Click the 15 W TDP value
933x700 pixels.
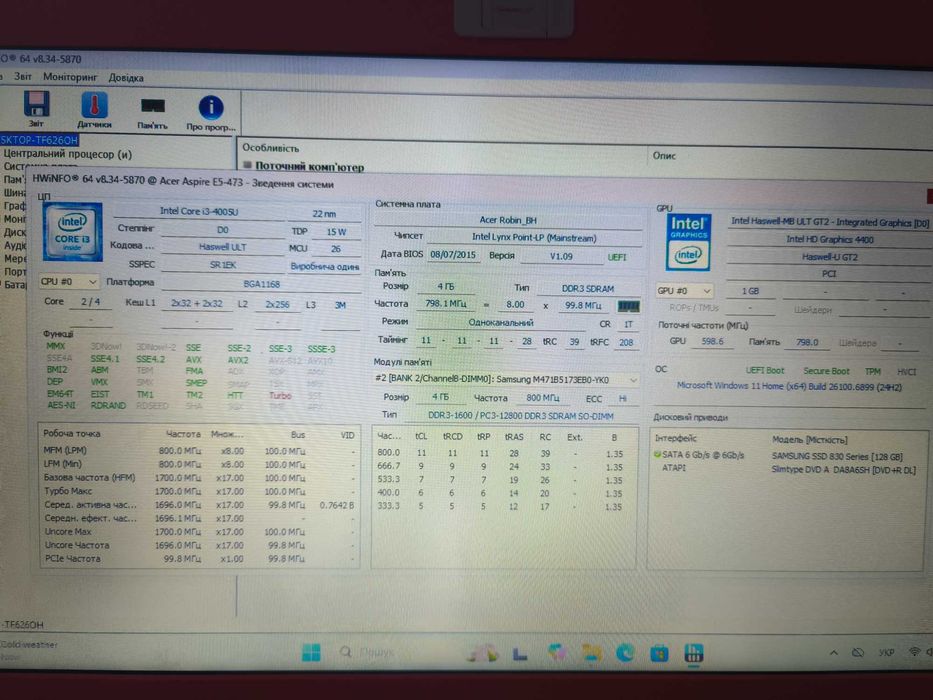(x=336, y=232)
